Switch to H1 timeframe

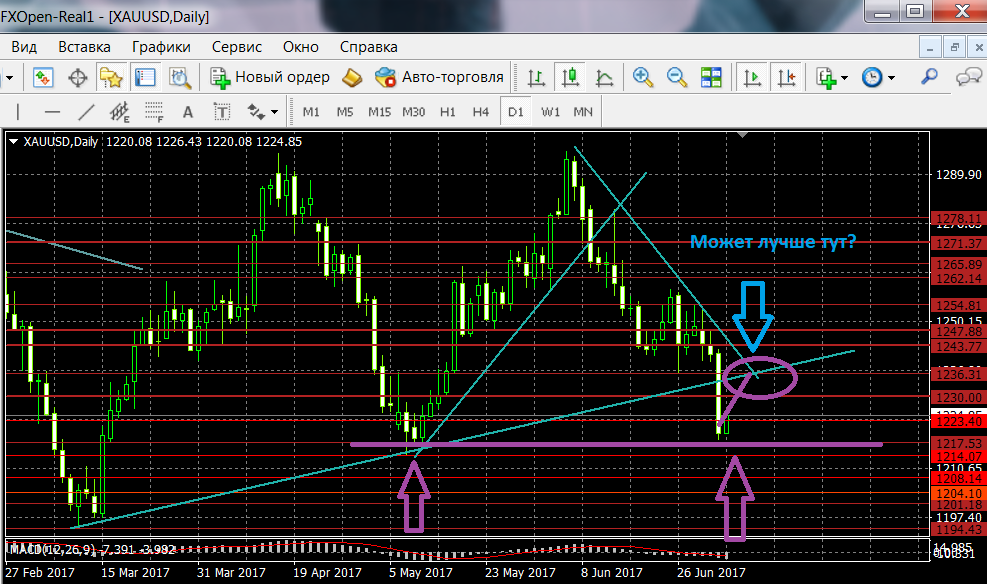[x=448, y=112]
